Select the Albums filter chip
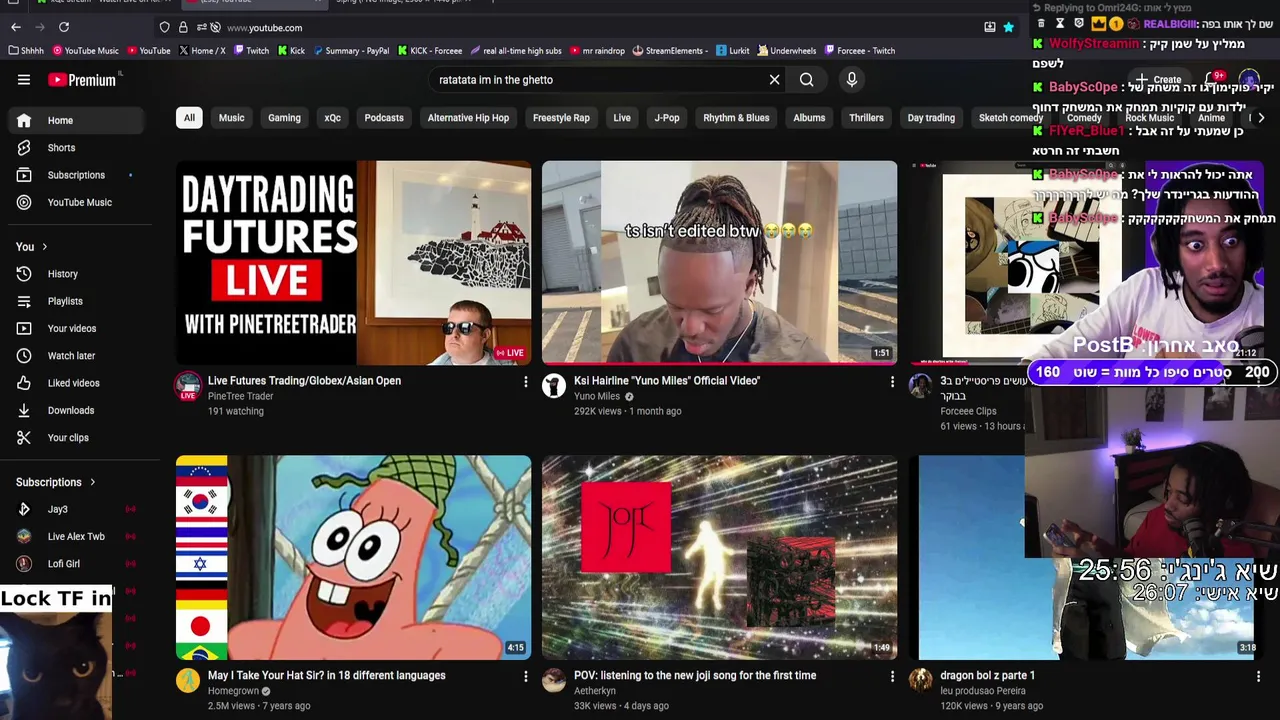The width and height of the screenshot is (1280, 720). click(x=809, y=118)
